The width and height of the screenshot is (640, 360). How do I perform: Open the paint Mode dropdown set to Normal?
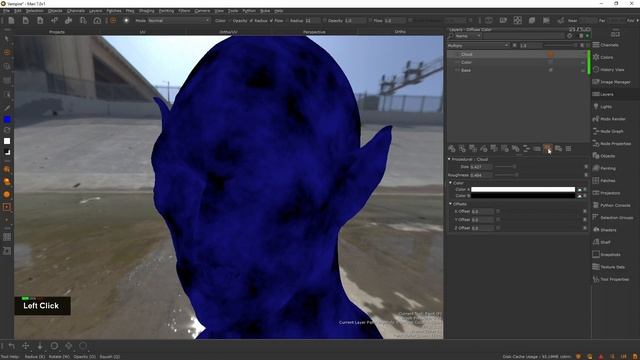(179, 20)
